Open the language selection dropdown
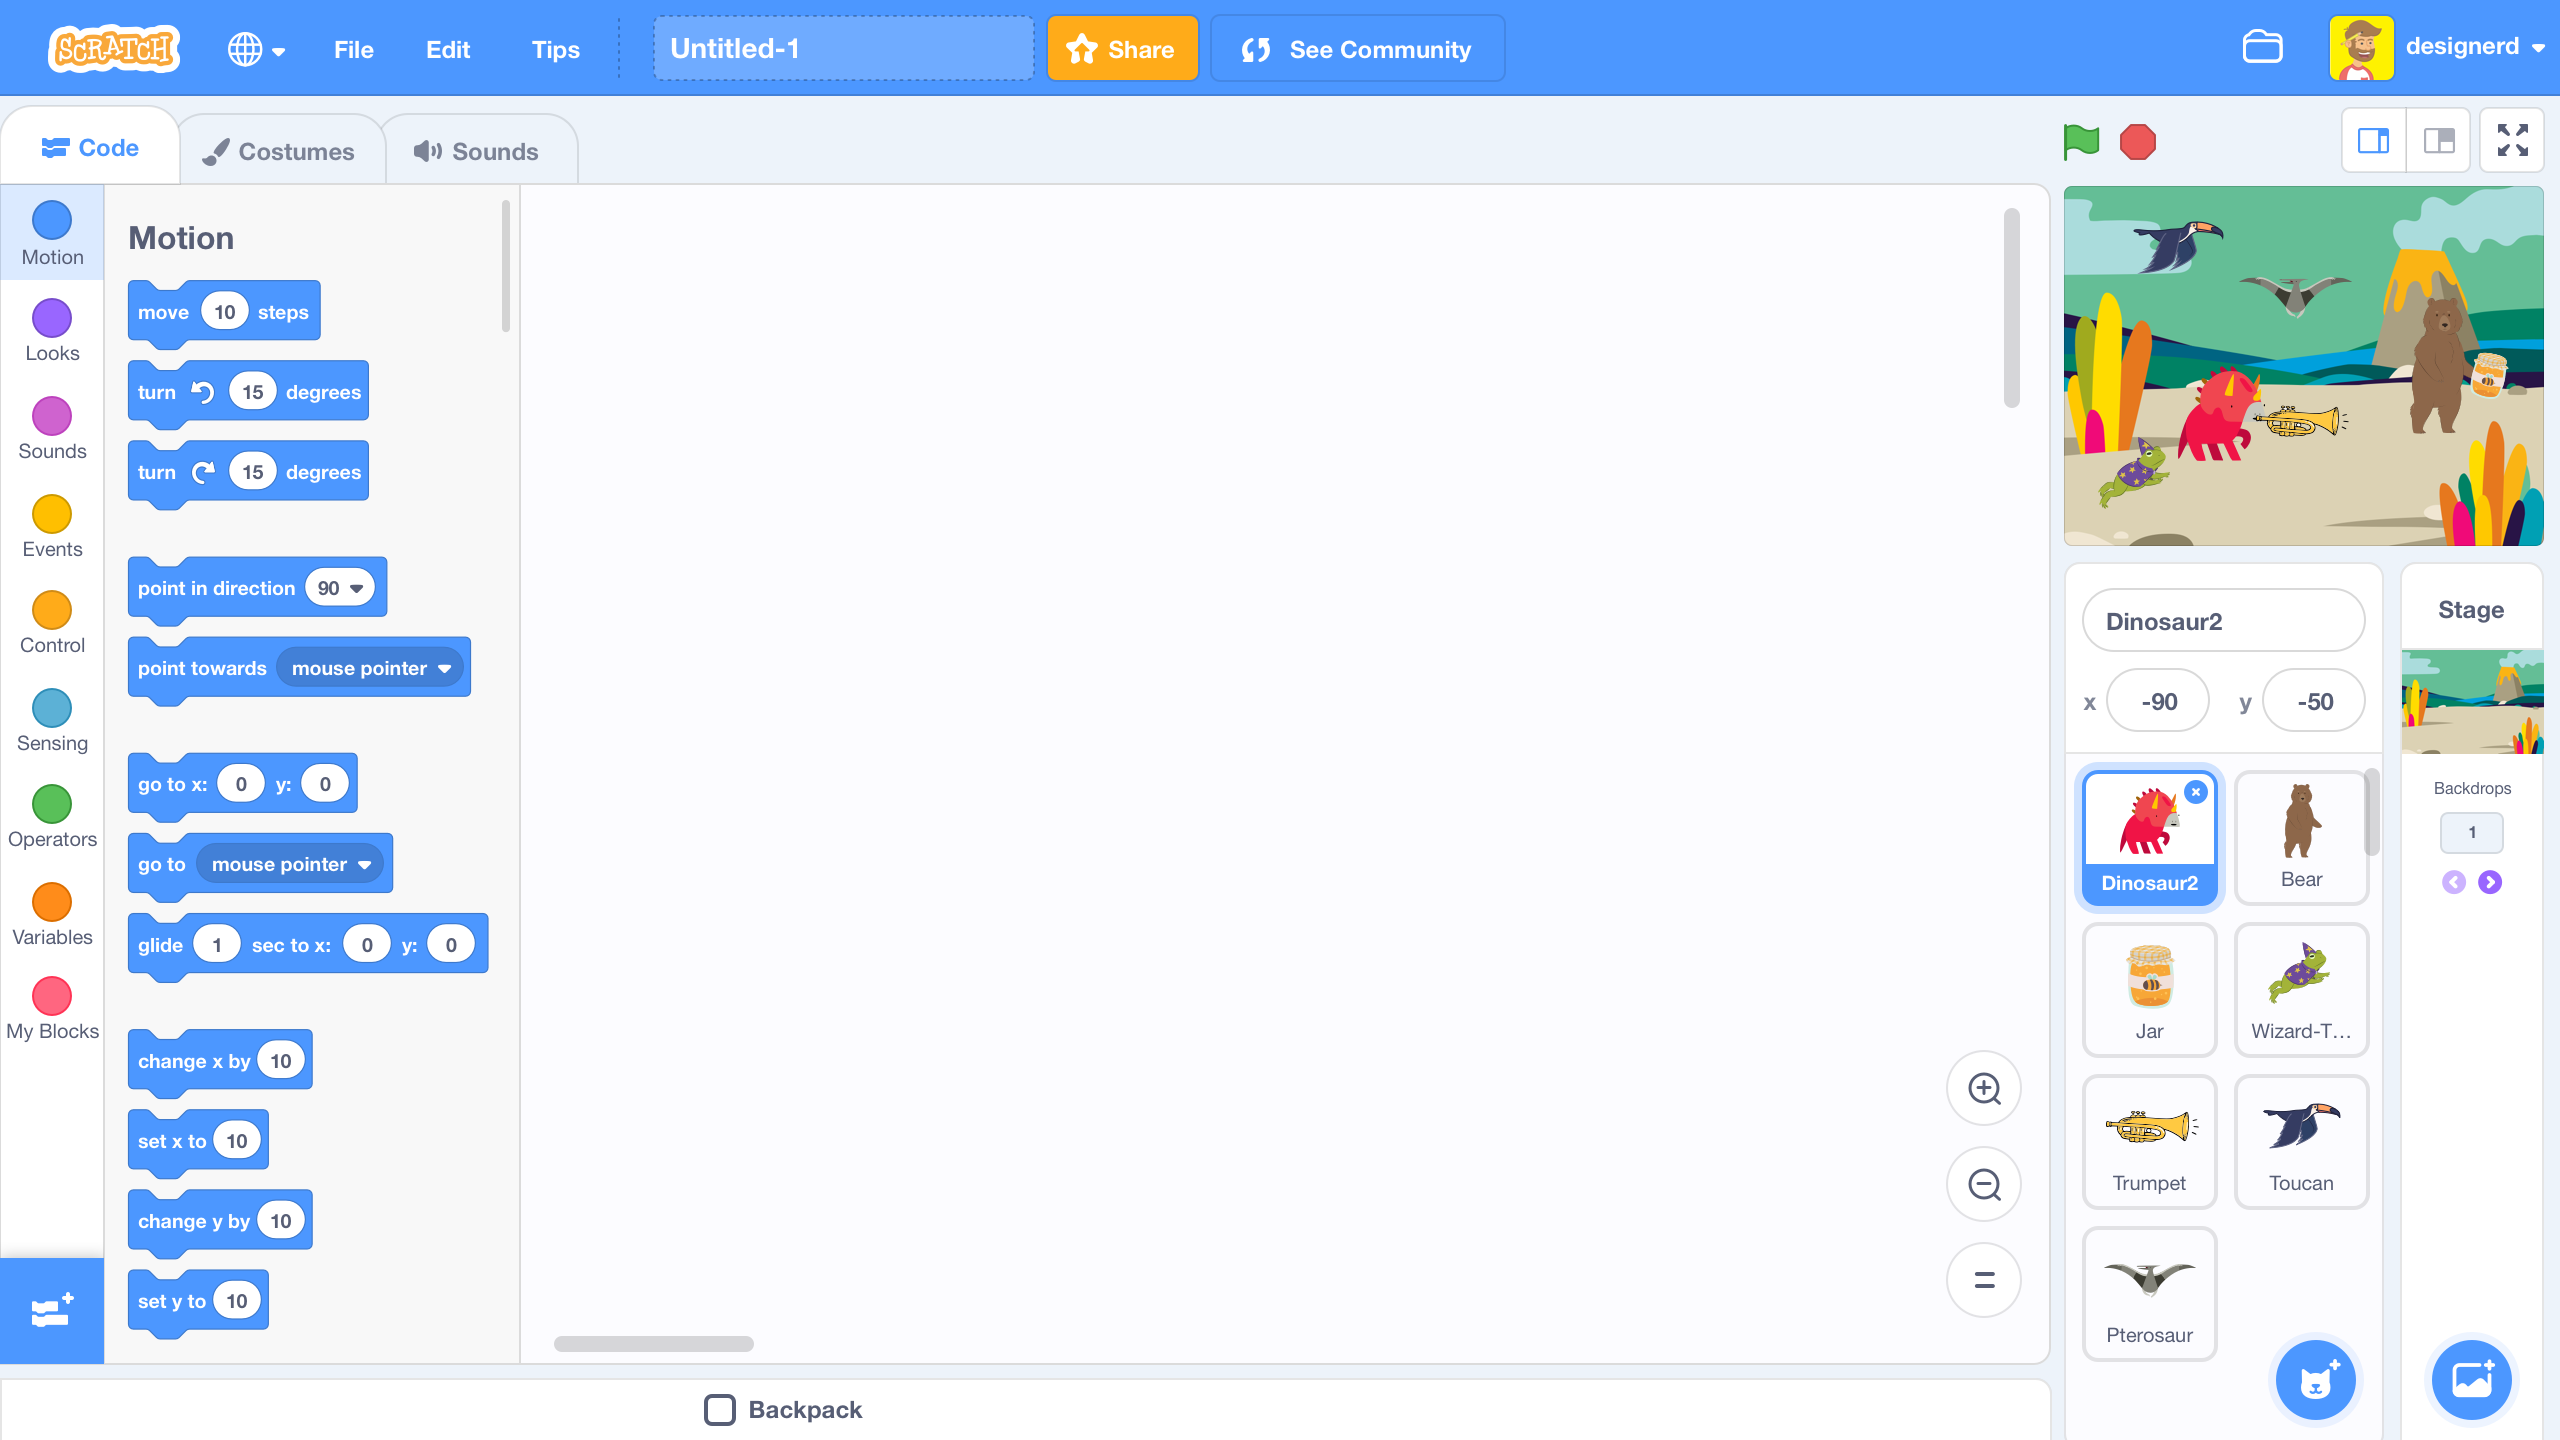This screenshot has width=2560, height=1440. click(x=256, y=48)
